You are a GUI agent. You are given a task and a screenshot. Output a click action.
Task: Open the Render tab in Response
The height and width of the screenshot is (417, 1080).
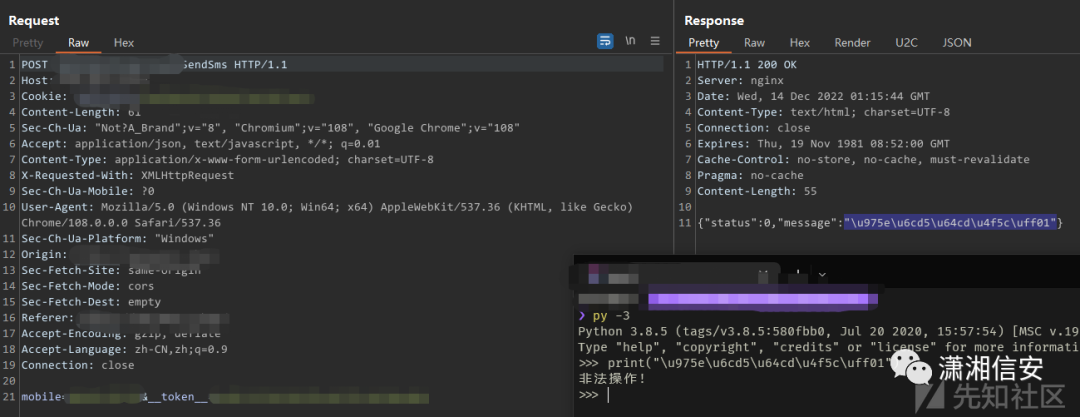tap(852, 43)
